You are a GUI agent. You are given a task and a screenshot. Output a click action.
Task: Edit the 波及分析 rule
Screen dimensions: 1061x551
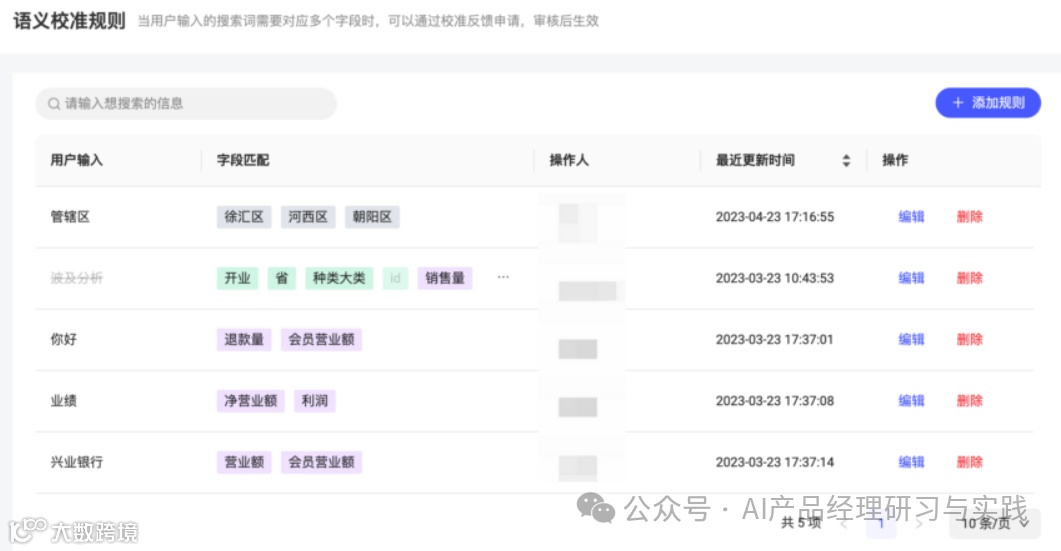tap(911, 278)
